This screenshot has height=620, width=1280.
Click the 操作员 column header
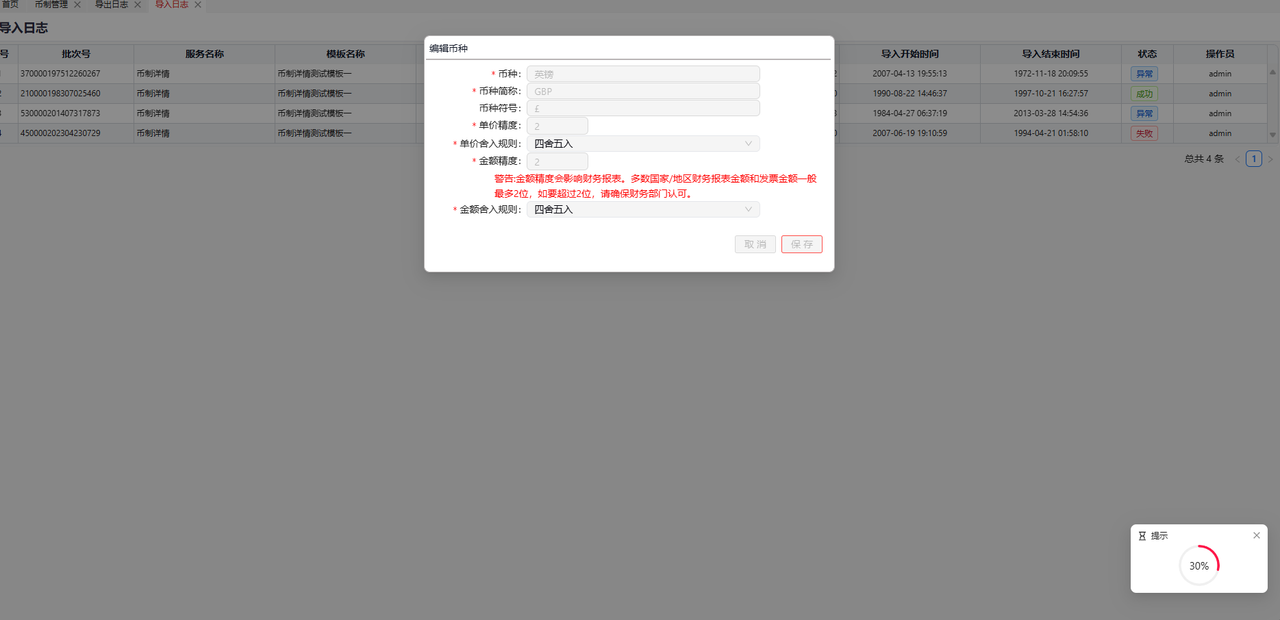point(1220,54)
